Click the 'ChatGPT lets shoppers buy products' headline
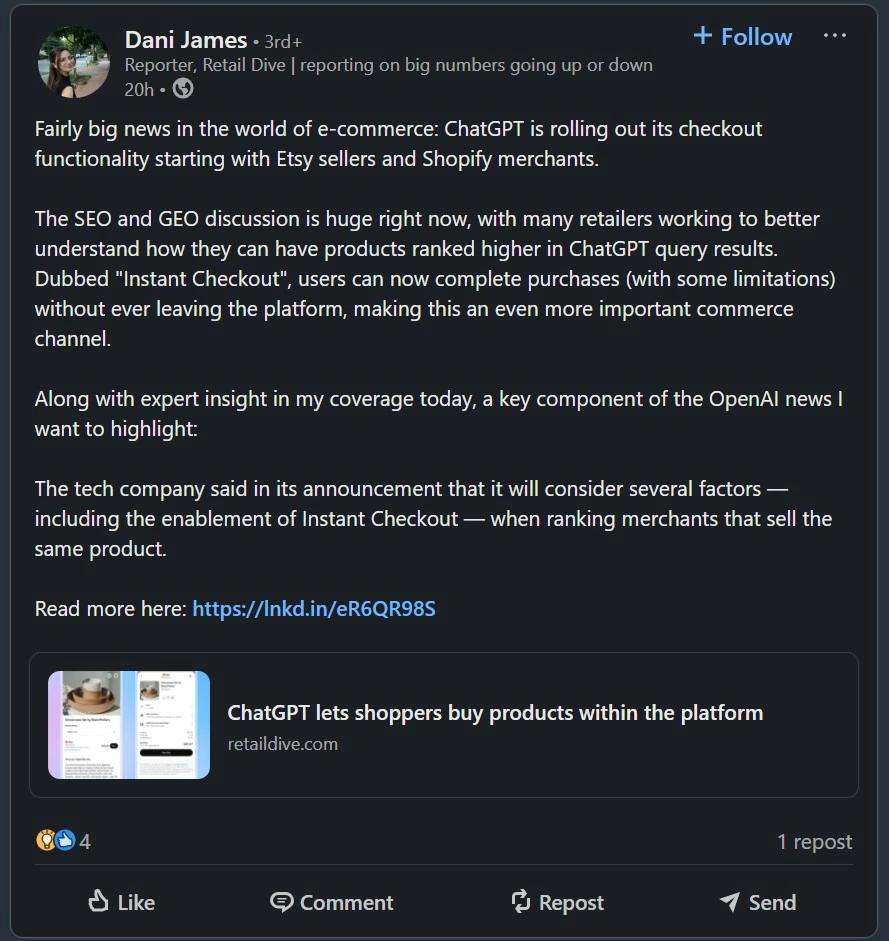This screenshot has width=889, height=941. coord(495,713)
